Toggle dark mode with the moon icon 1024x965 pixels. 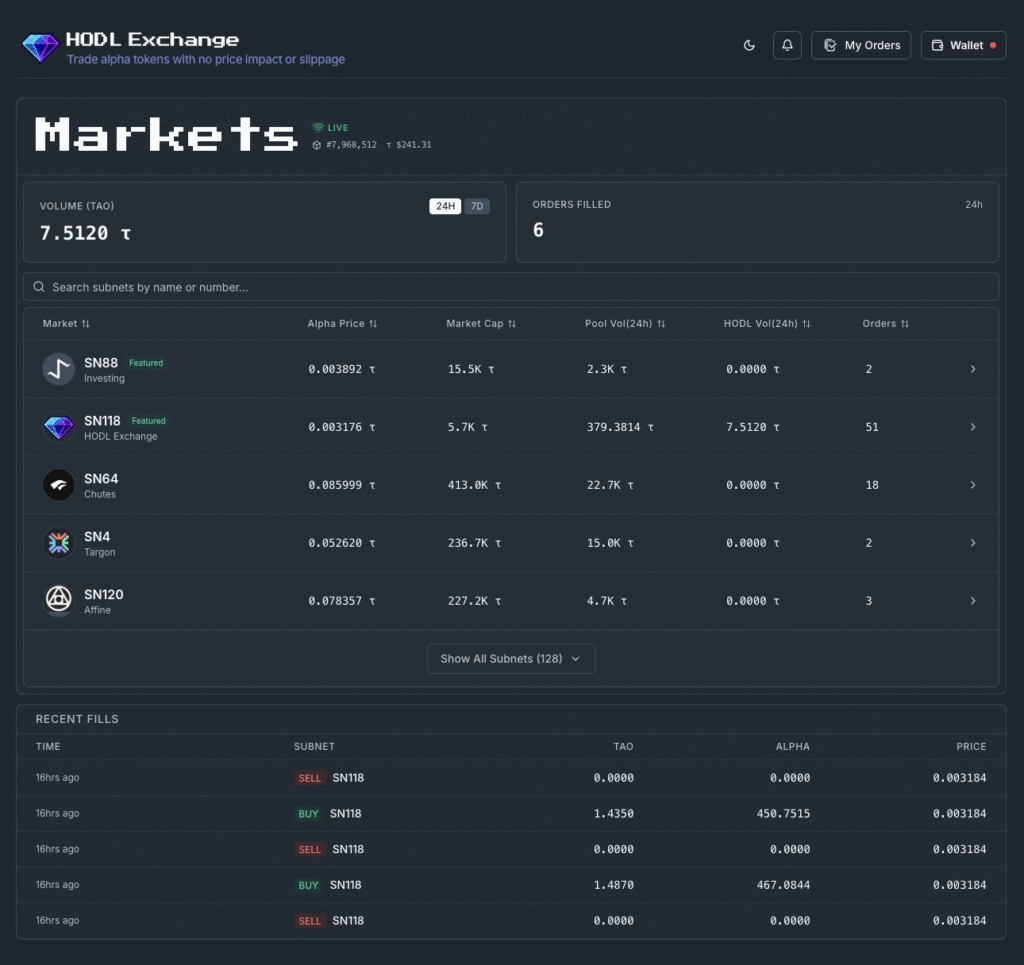coord(749,45)
